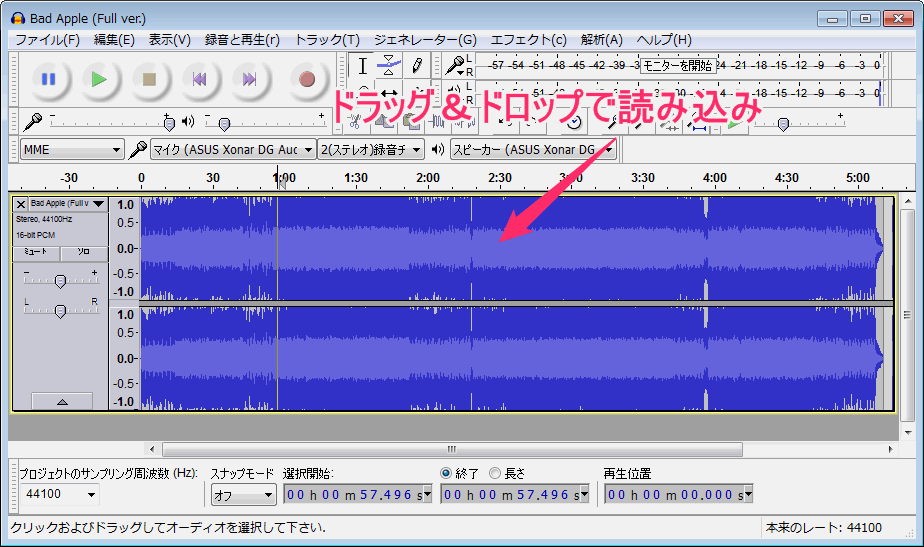Start playback with the green Play button
This screenshot has width=924, height=547.
click(98, 79)
